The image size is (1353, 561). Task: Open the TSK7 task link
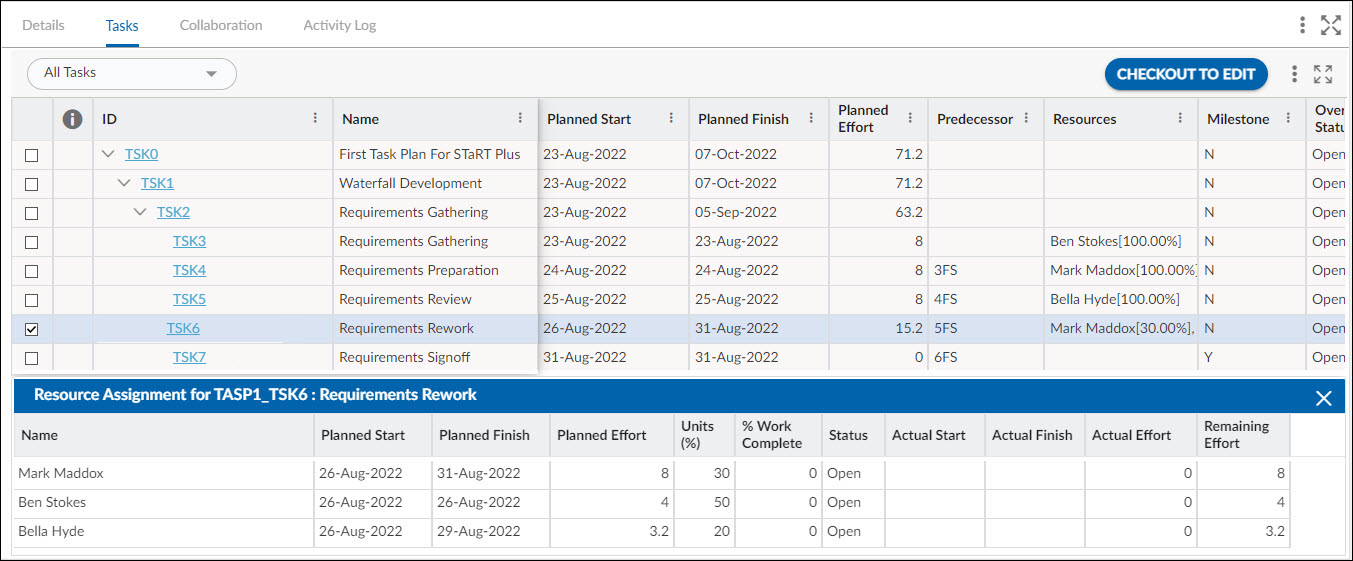[189, 358]
